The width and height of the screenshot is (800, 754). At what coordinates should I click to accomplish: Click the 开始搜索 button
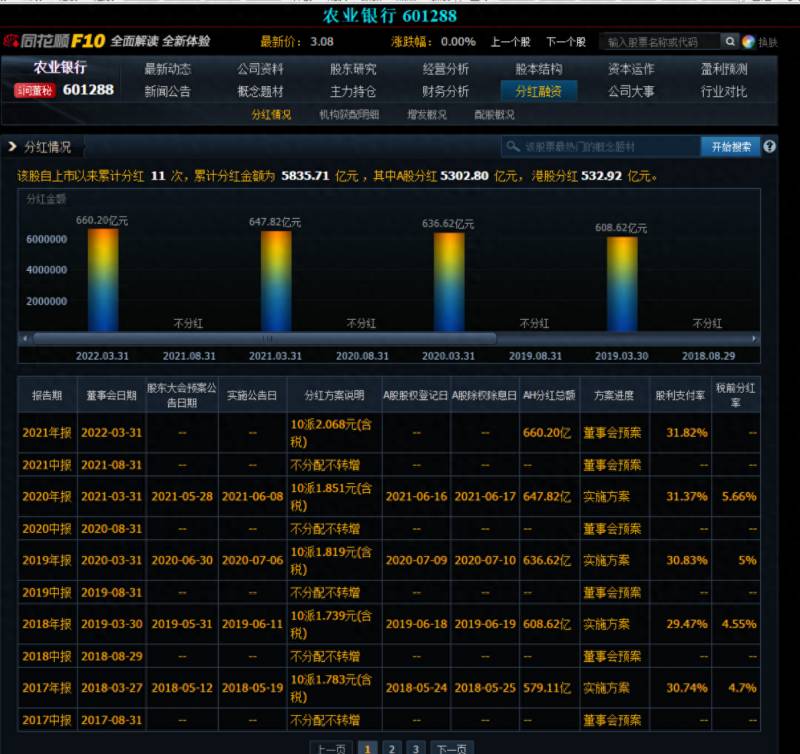[731, 147]
